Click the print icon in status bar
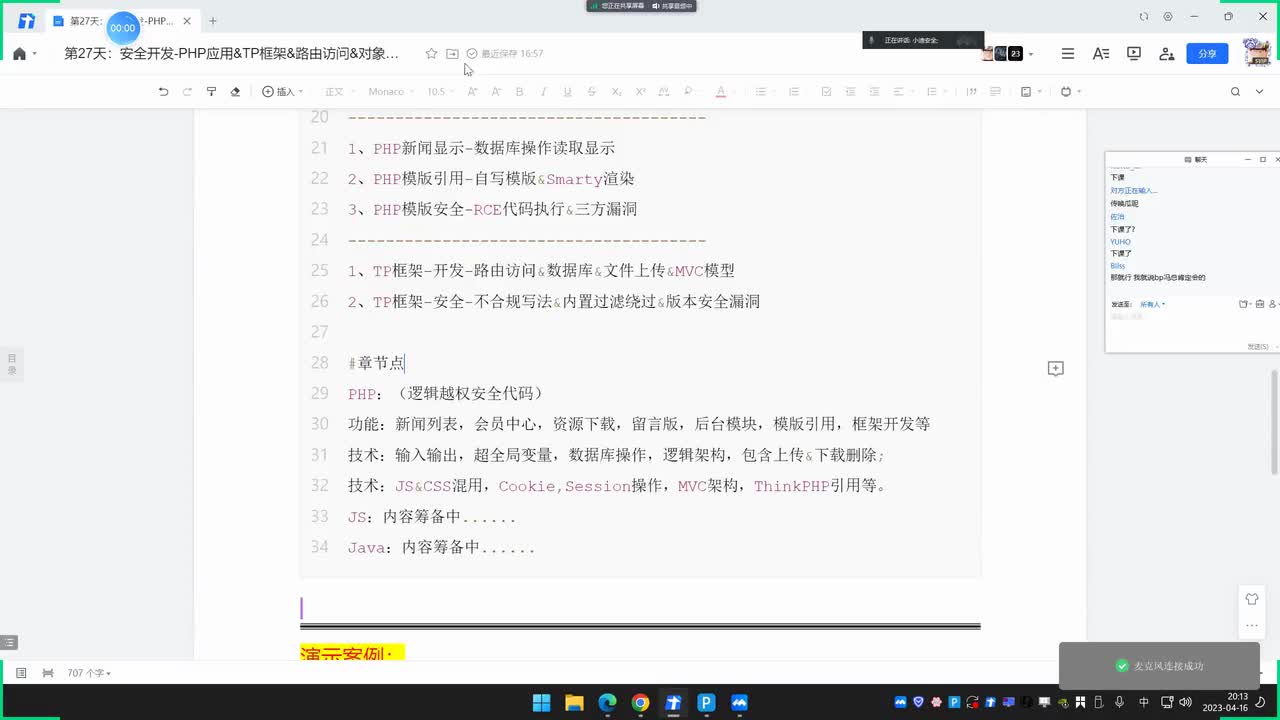The image size is (1280, 720). tap(48, 674)
